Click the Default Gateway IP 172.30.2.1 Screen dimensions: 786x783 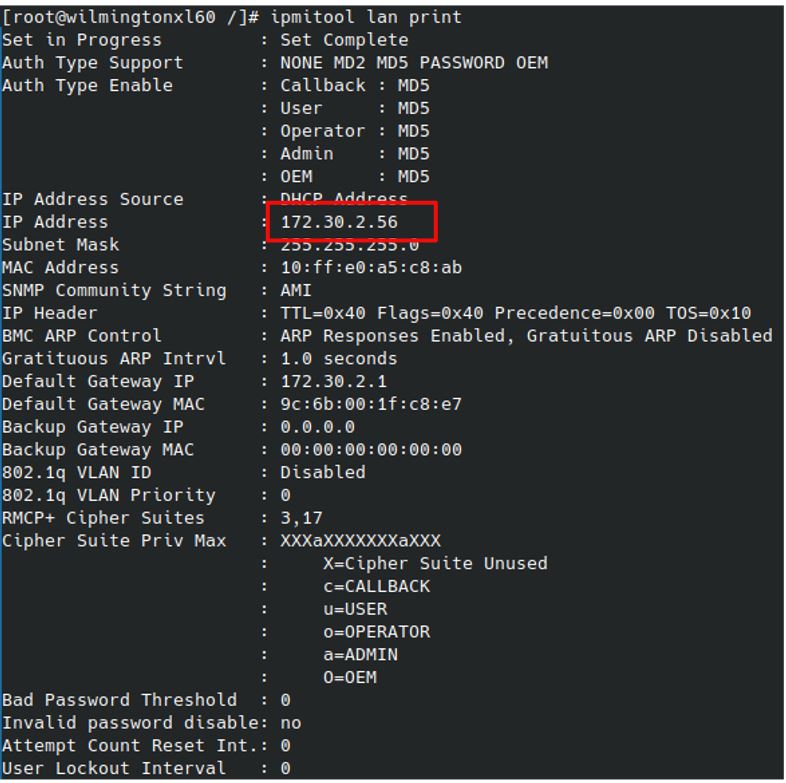333,381
